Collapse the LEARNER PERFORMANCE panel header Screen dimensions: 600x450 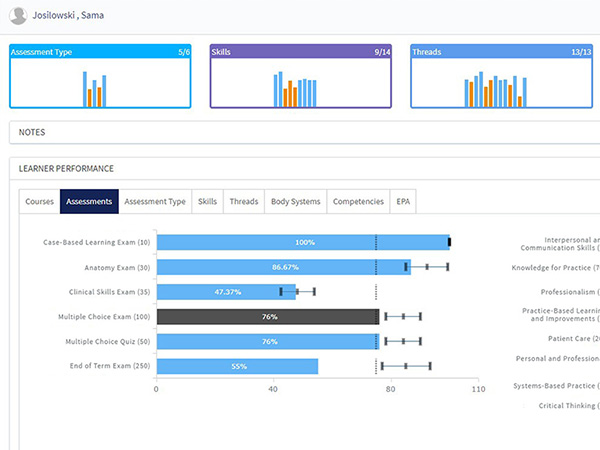coord(305,169)
